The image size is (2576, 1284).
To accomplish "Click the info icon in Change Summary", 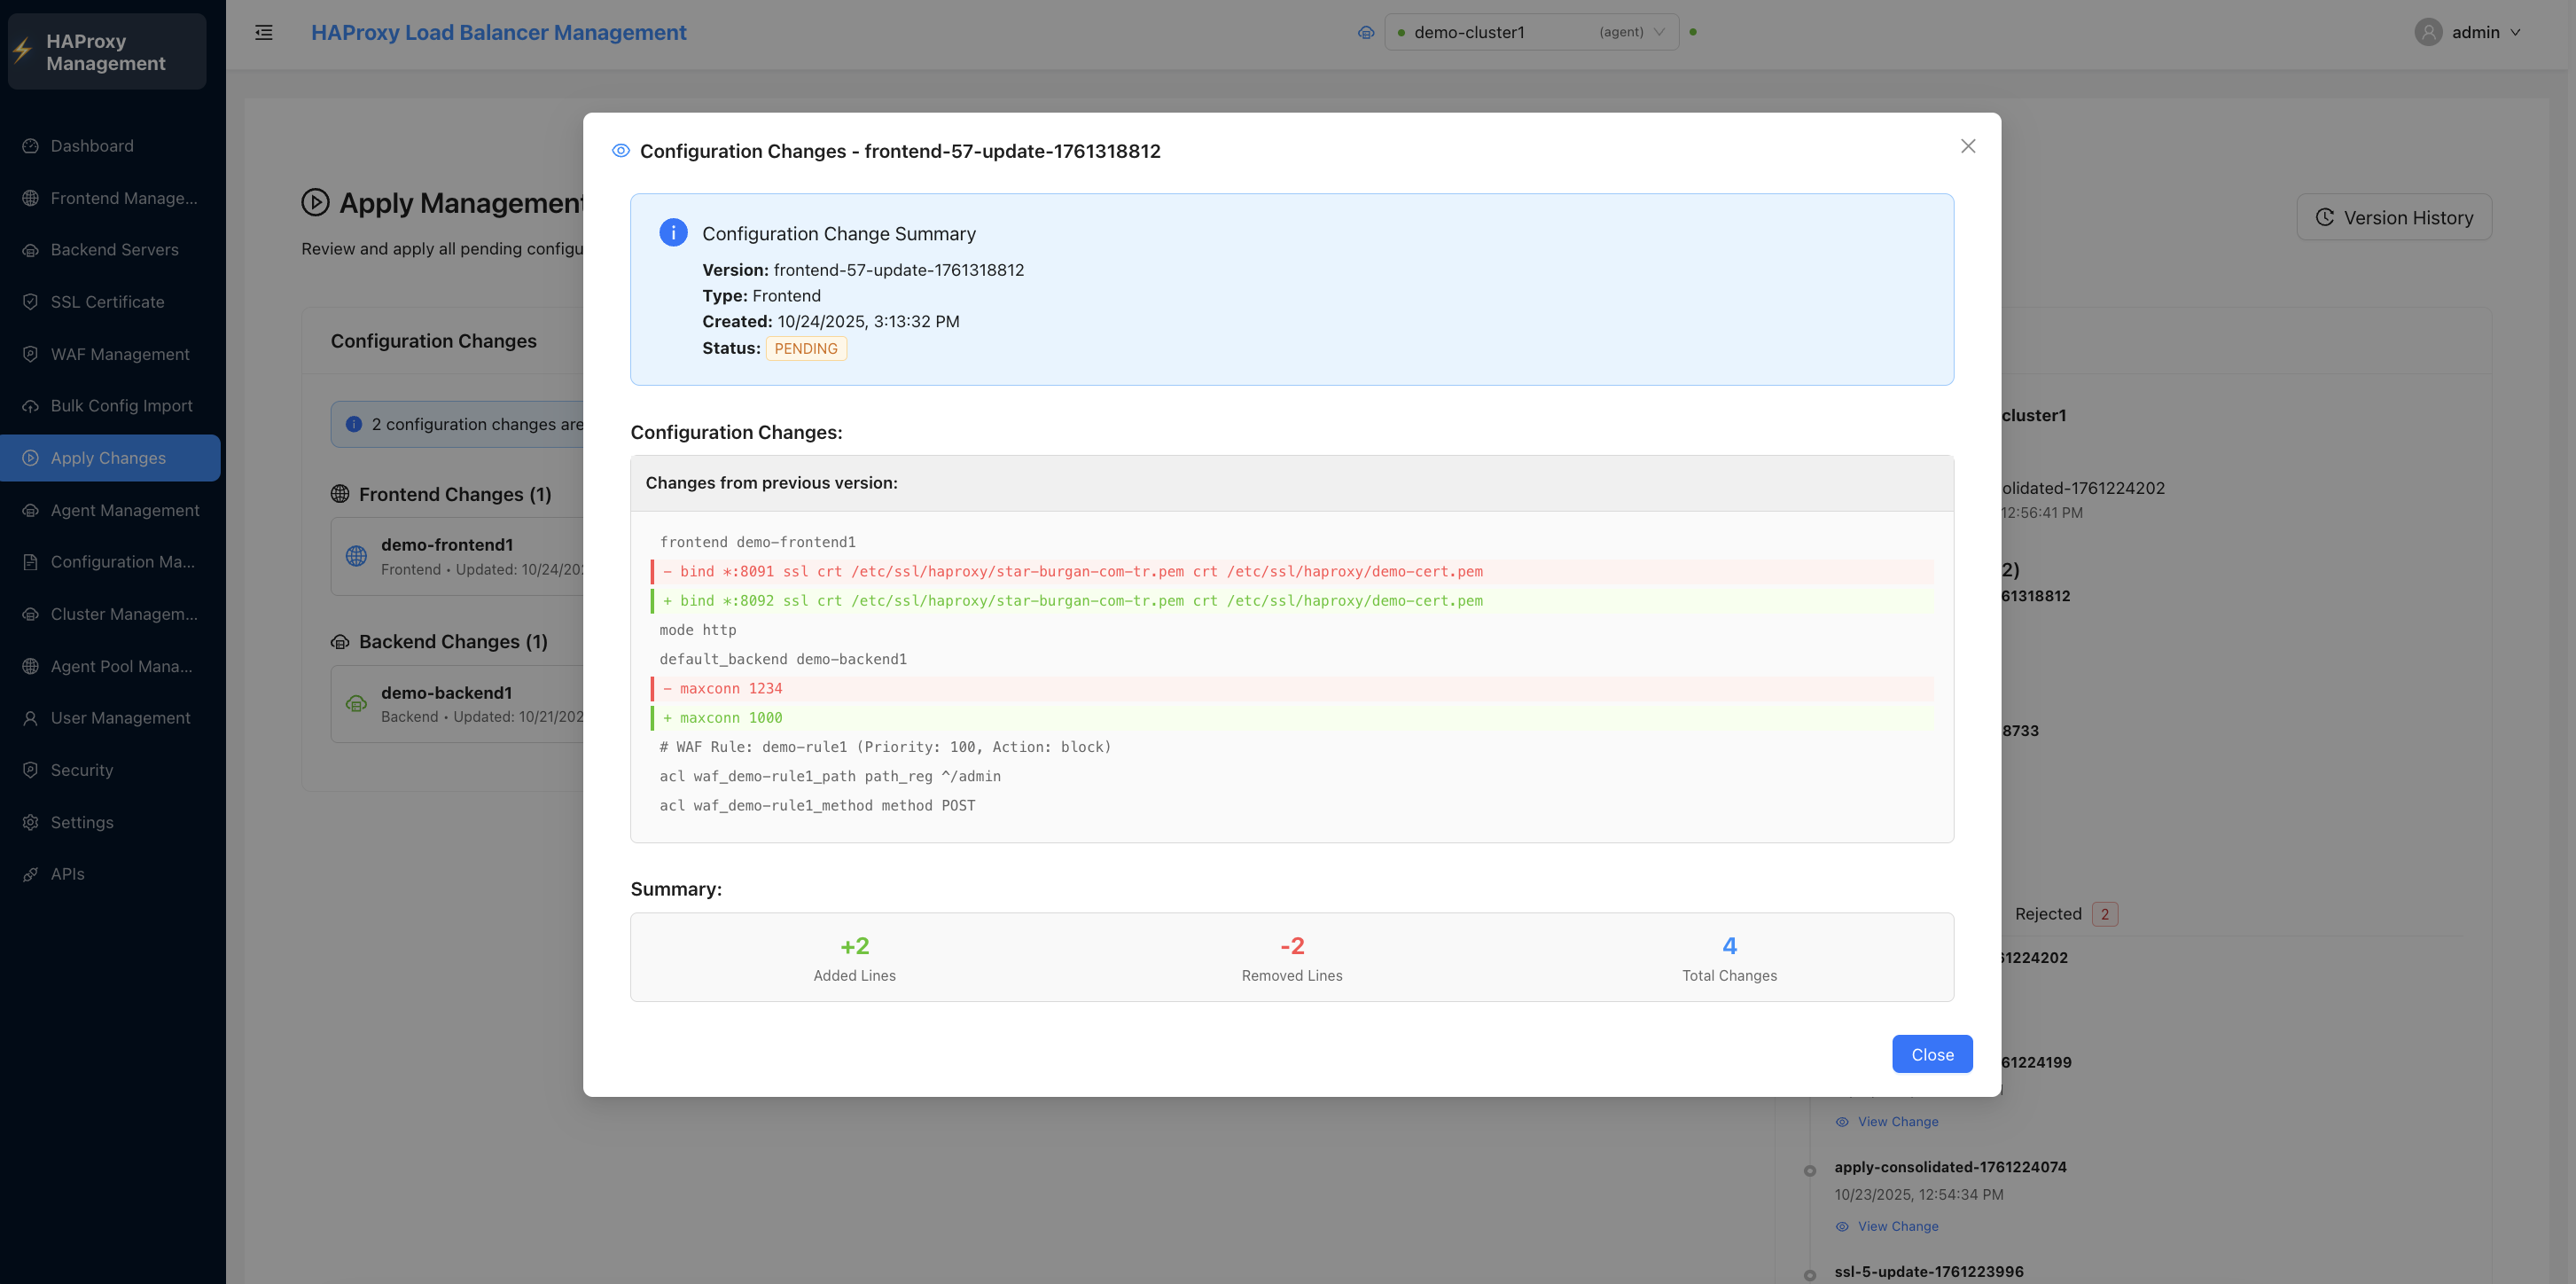I will (673, 233).
